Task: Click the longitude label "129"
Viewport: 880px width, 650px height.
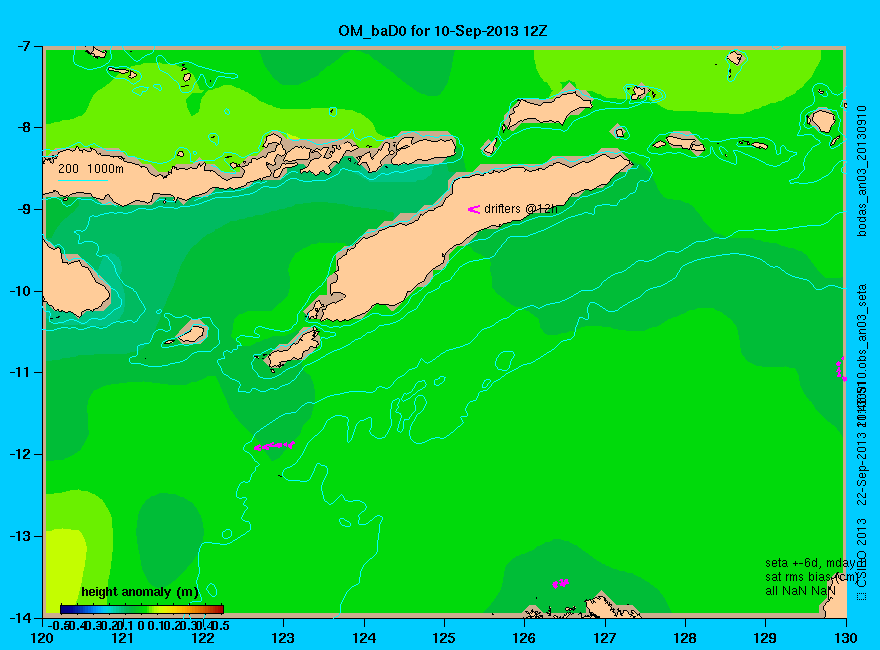Action: pos(766,638)
